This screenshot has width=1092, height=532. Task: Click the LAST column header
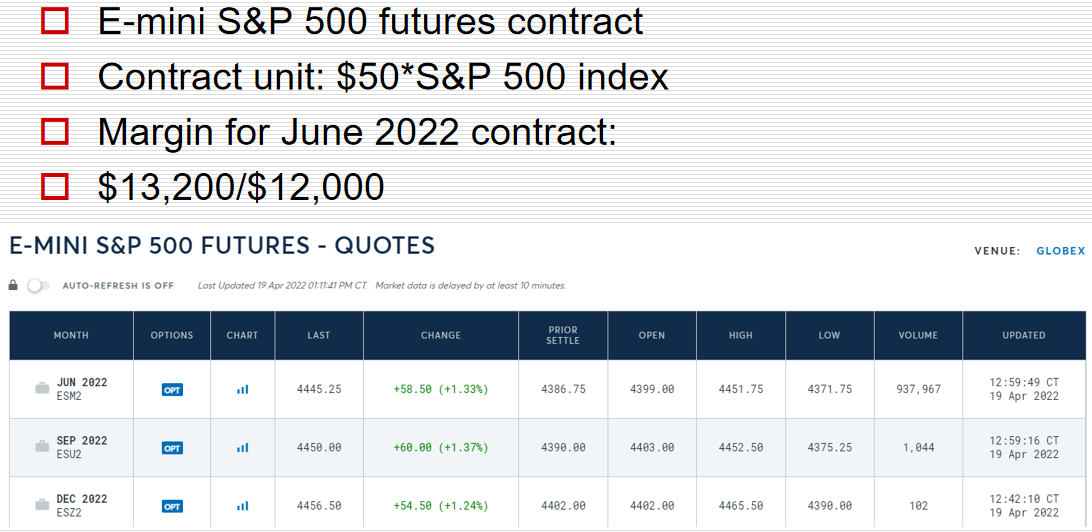tap(319, 335)
